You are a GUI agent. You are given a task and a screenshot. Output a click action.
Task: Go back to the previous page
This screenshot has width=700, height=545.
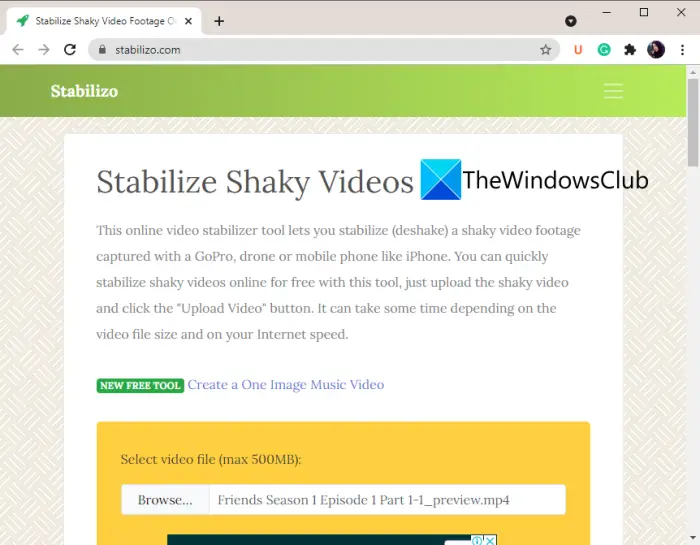pyautogui.click(x=18, y=50)
